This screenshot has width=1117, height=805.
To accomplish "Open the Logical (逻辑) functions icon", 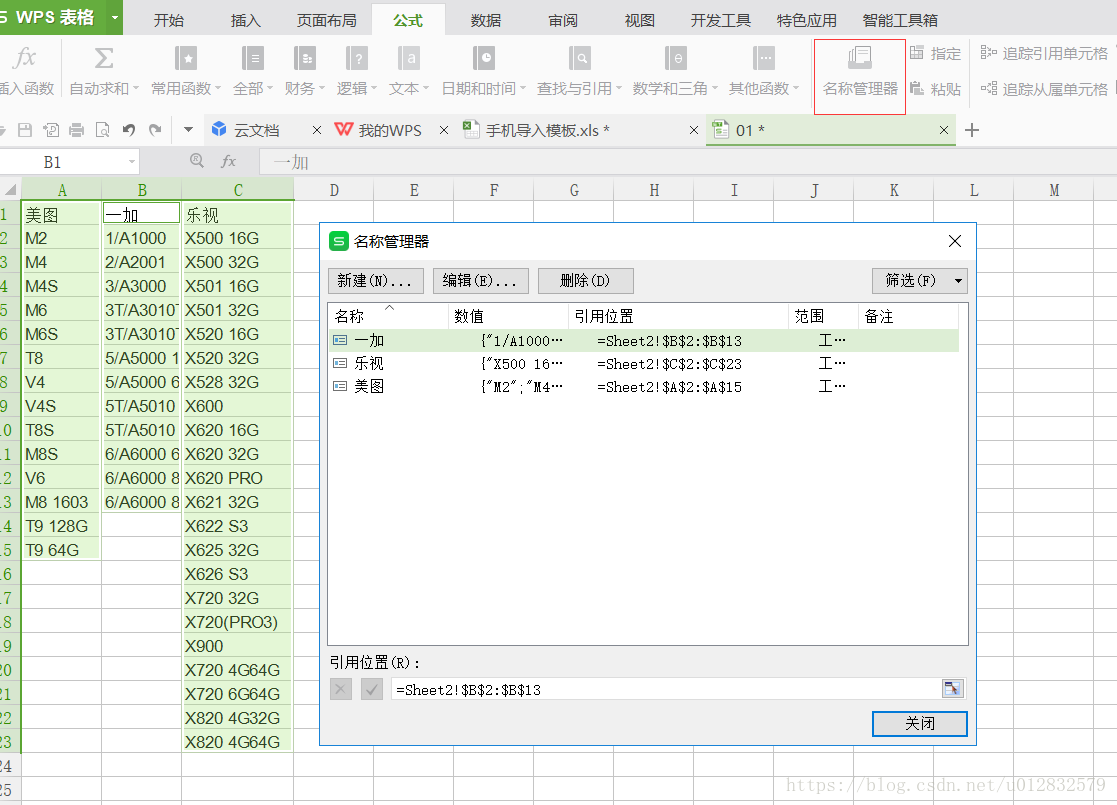I will [357, 58].
